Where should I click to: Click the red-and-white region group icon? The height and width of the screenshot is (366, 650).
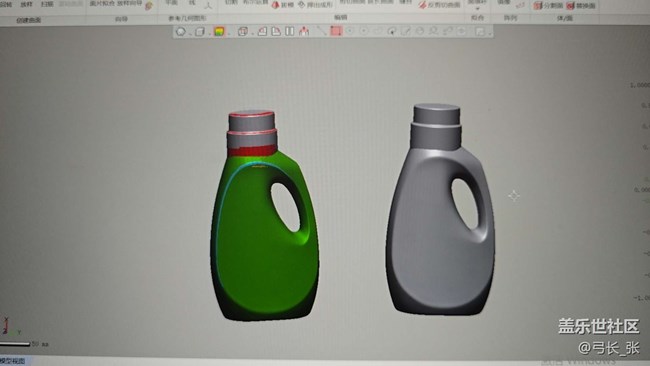tap(304, 31)
